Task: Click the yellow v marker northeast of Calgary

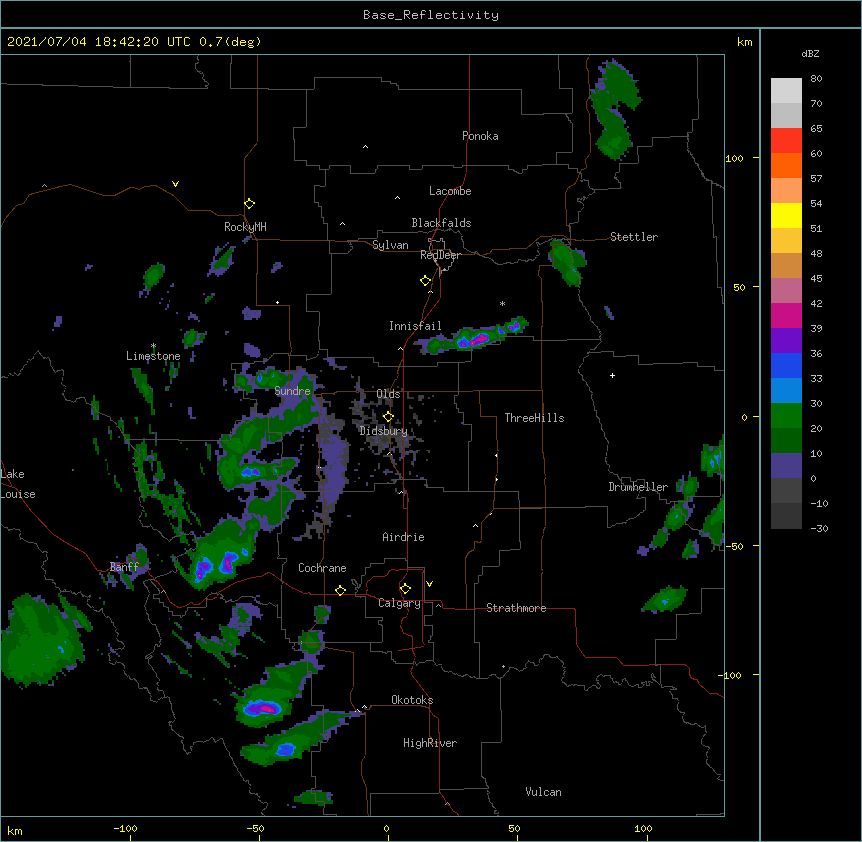Action: pos(429,584)
